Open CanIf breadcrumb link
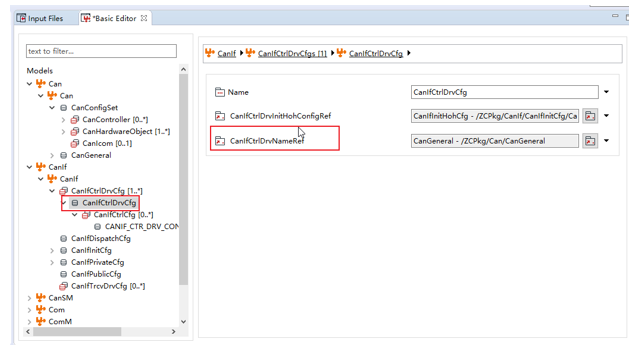640x360 pixels. 227,53
